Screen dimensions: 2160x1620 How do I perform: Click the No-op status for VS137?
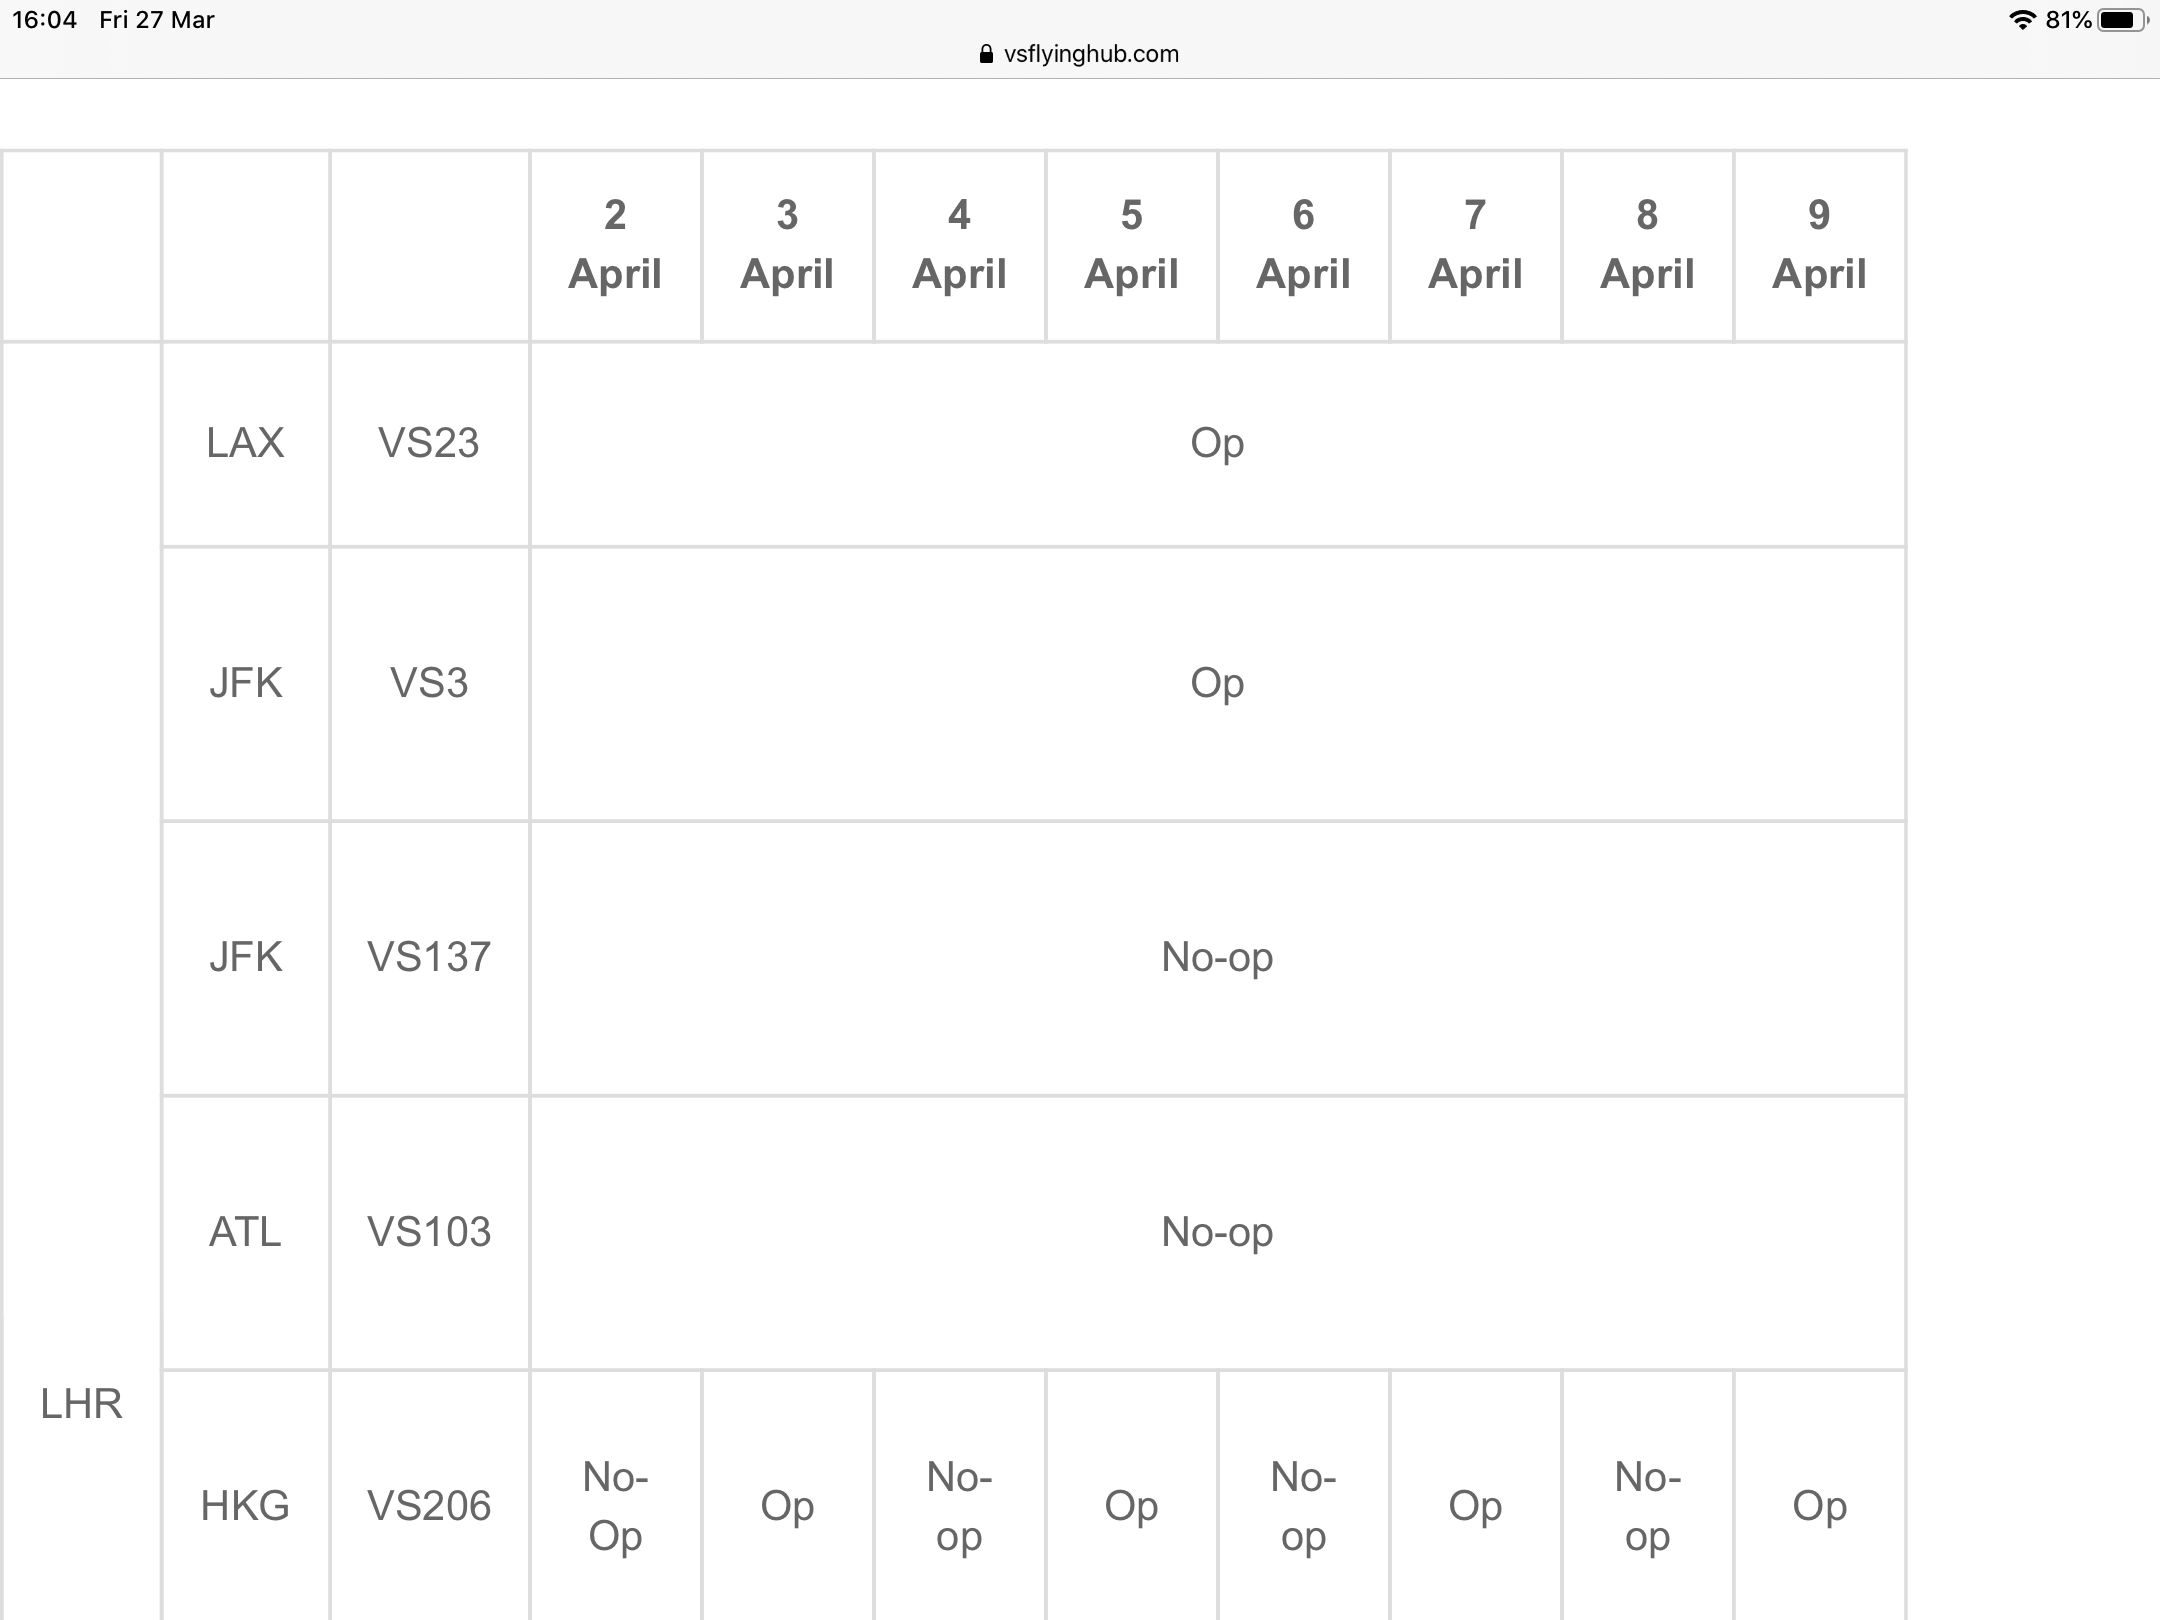[1217, 958]
